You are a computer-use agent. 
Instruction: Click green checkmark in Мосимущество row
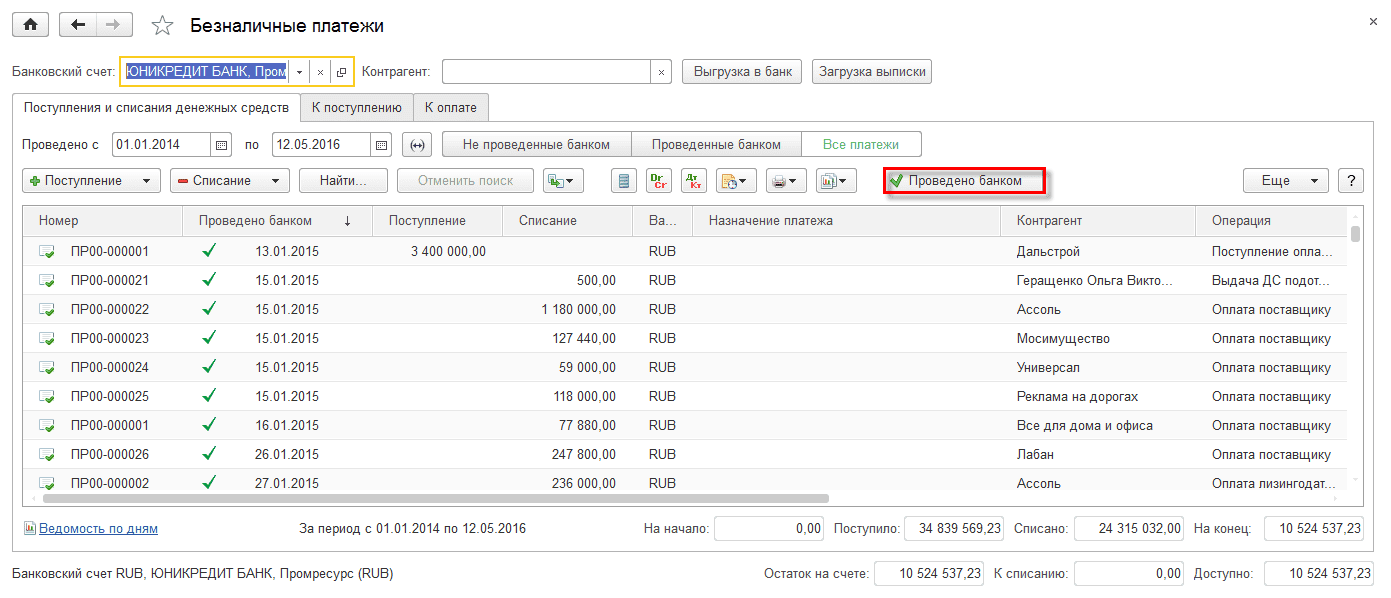(x=209, y=338)
